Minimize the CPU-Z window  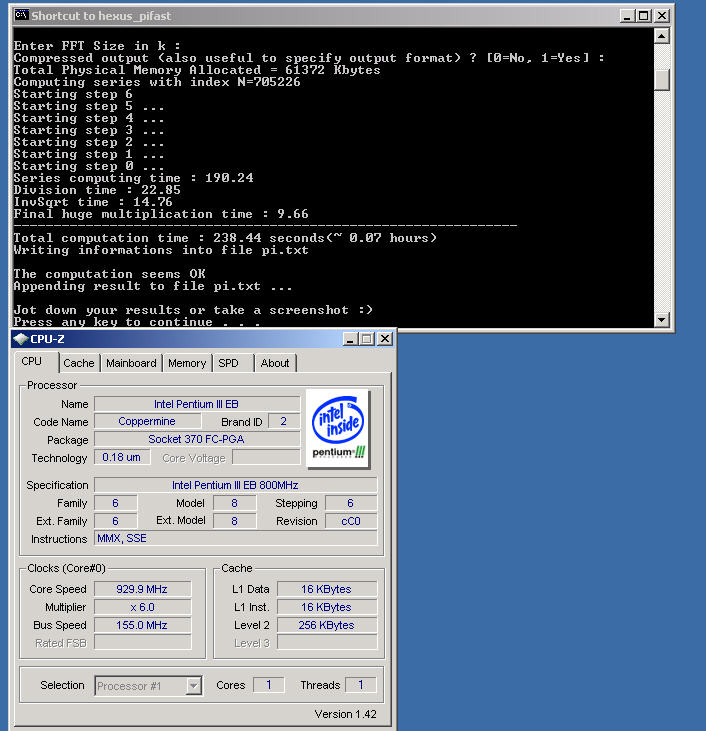point(350,339)
